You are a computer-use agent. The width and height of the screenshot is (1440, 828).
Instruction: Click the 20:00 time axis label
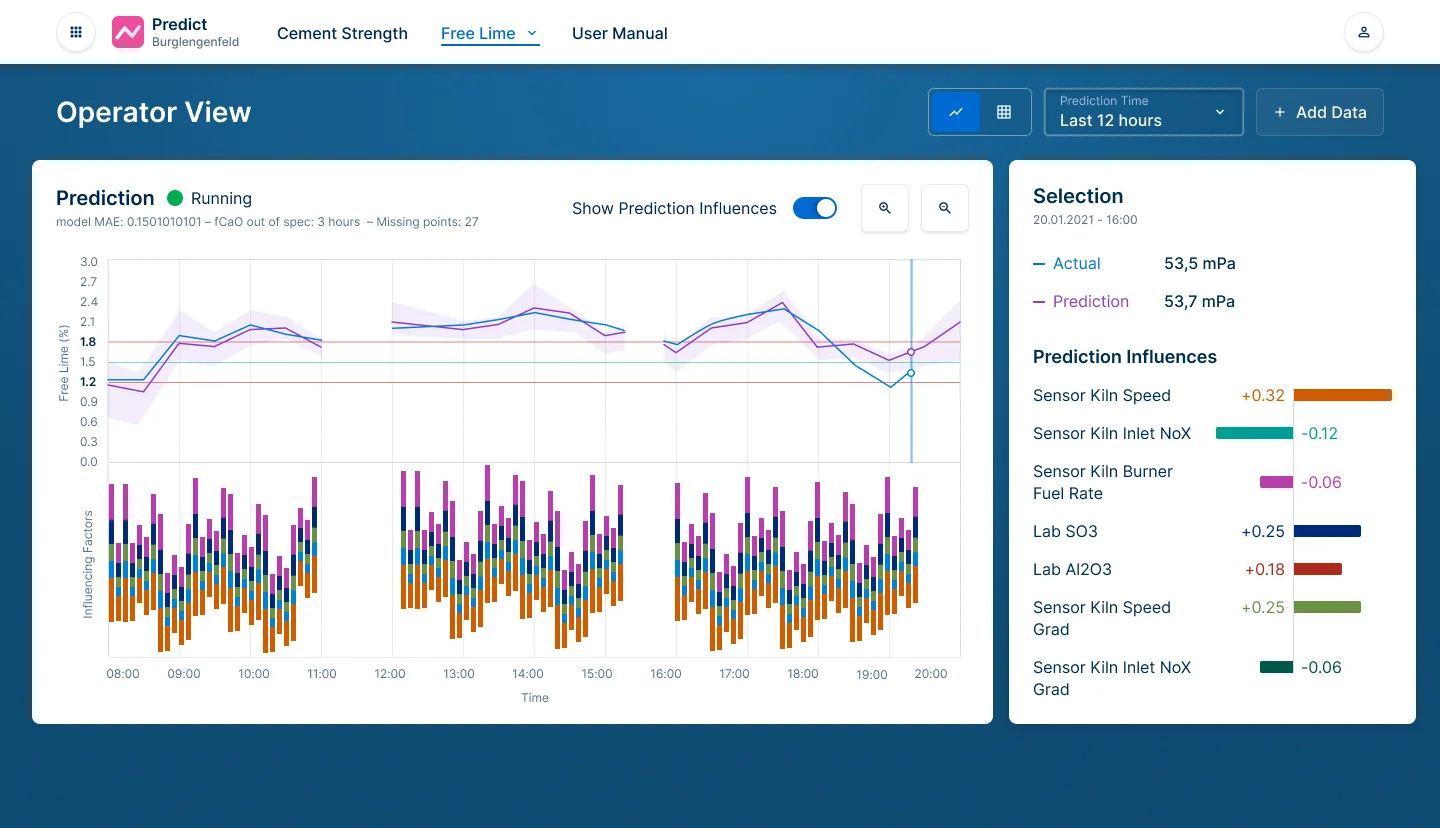tap(931, 674)
